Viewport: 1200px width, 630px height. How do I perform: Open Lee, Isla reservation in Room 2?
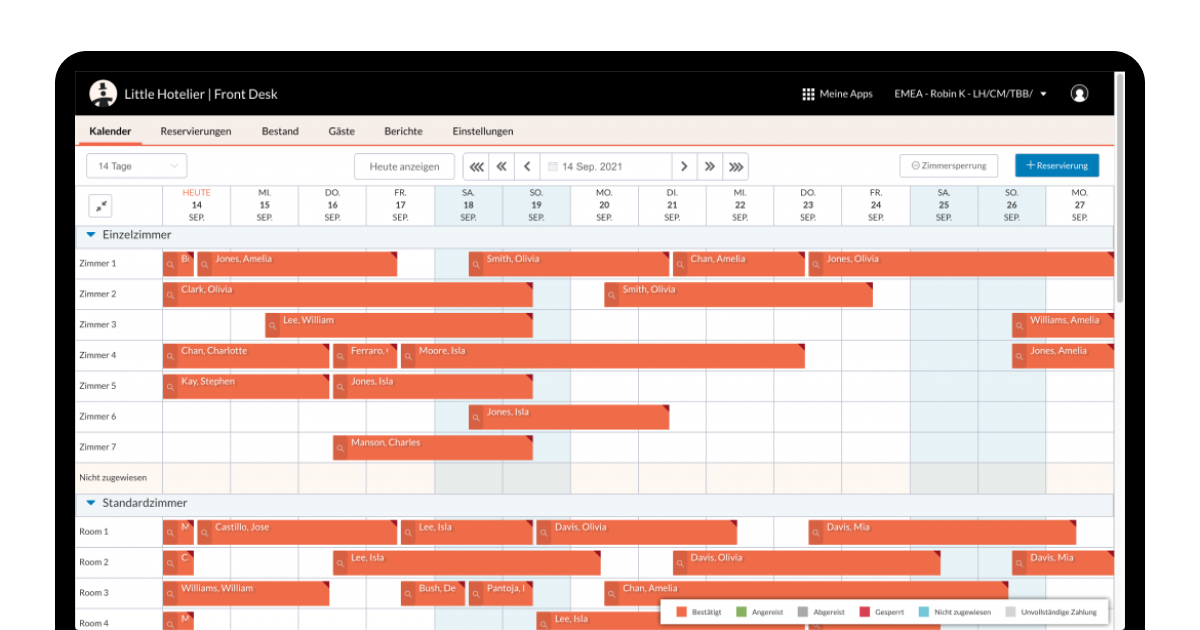(x=467, y=564)
